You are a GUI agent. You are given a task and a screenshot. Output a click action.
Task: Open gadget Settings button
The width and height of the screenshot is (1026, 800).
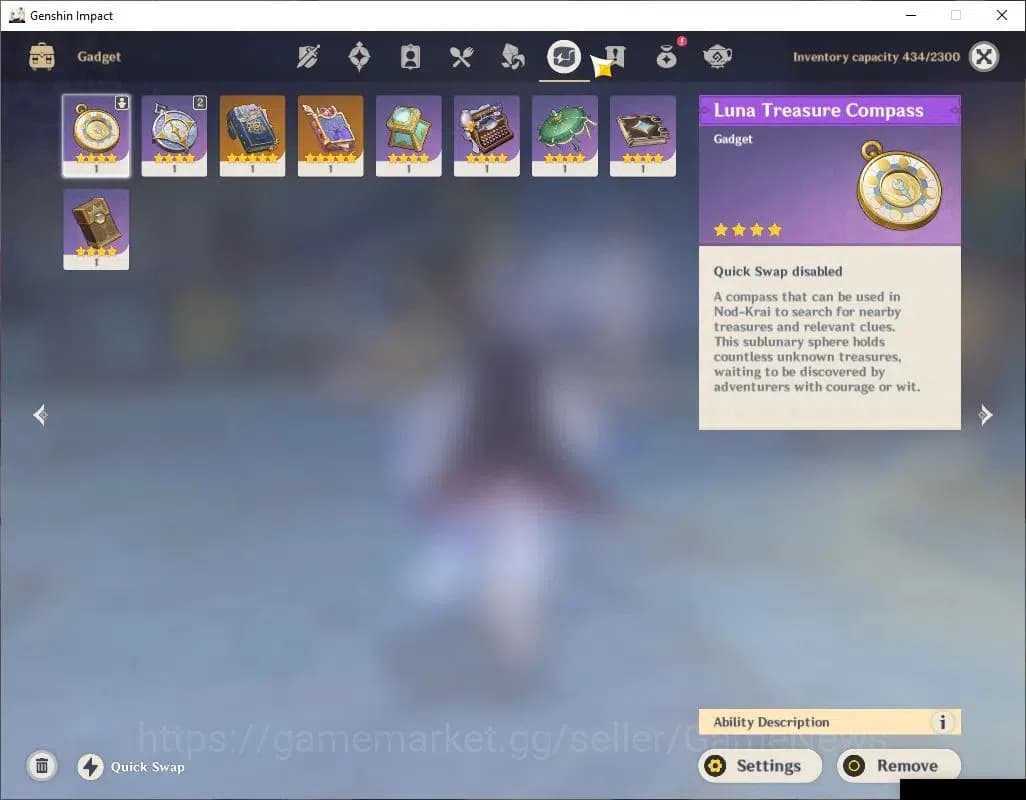760,765
